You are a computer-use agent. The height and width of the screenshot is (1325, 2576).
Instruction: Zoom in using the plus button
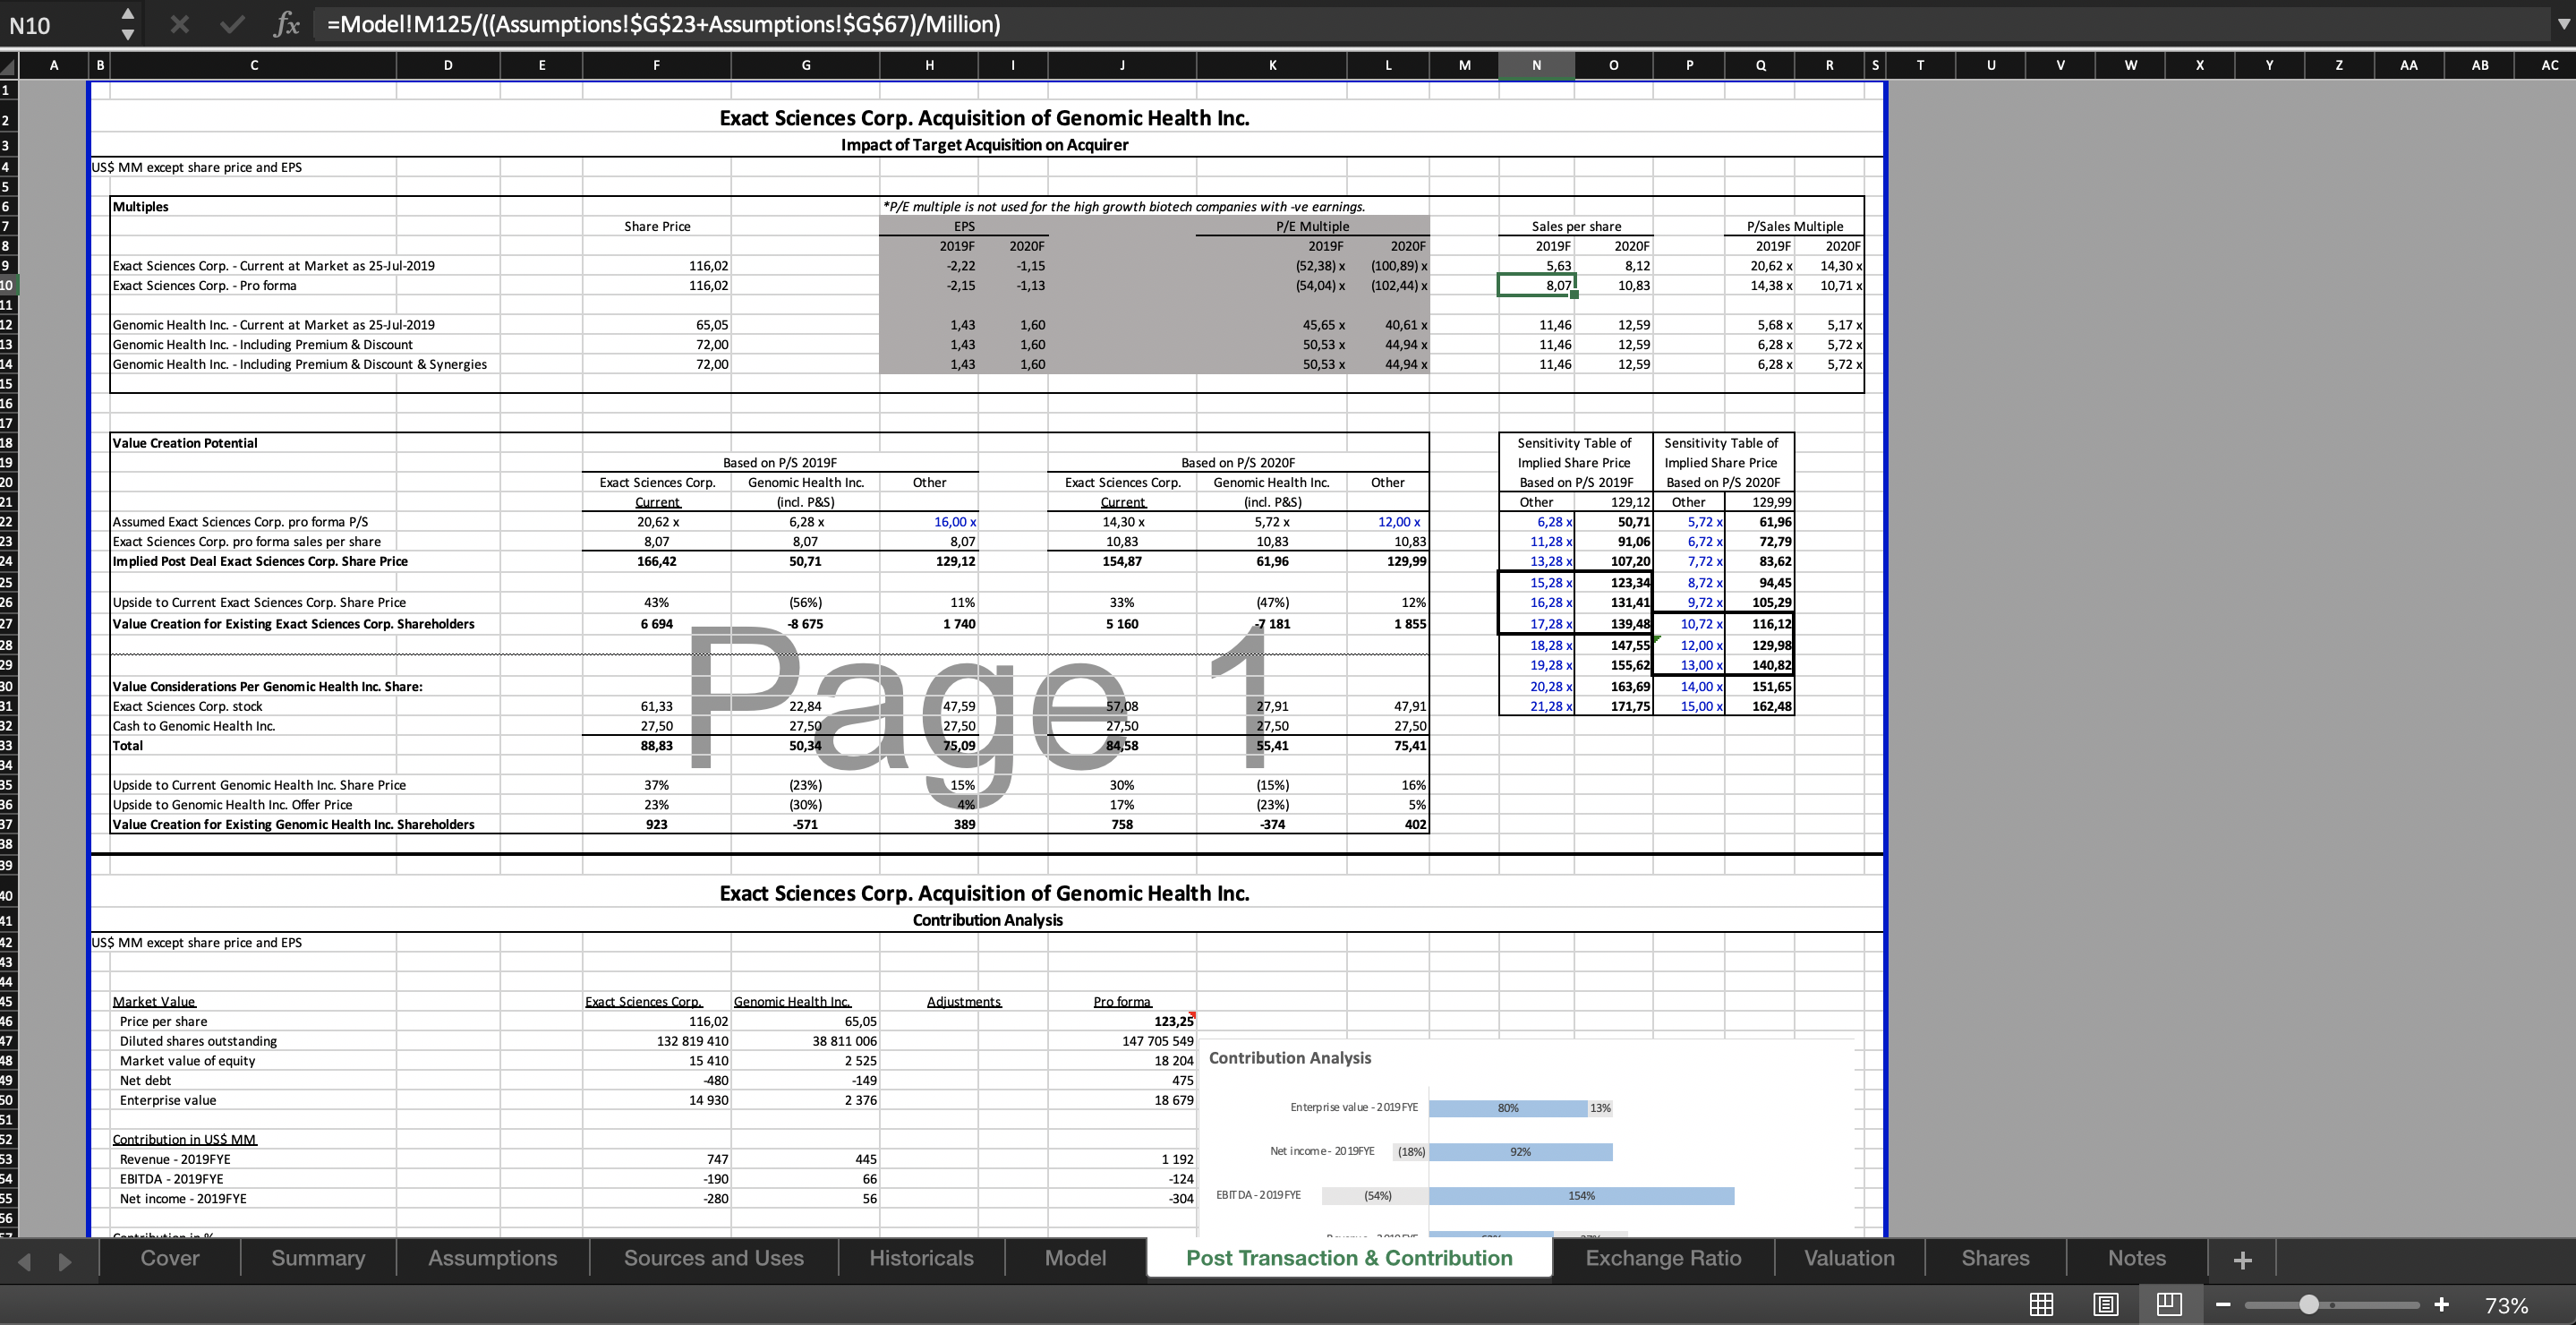click(x=2441, y=1304)
